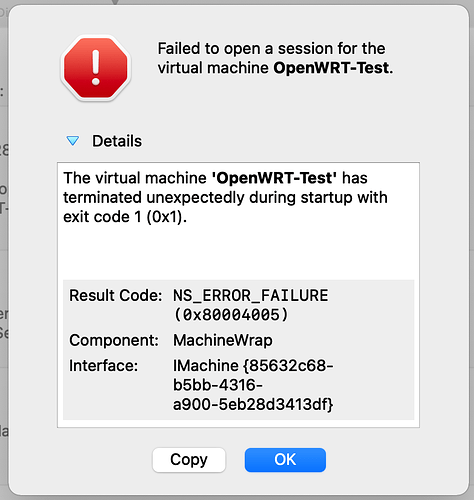Click the IMachine {85632c68- line
474x500 pixels.
point(253,366)
